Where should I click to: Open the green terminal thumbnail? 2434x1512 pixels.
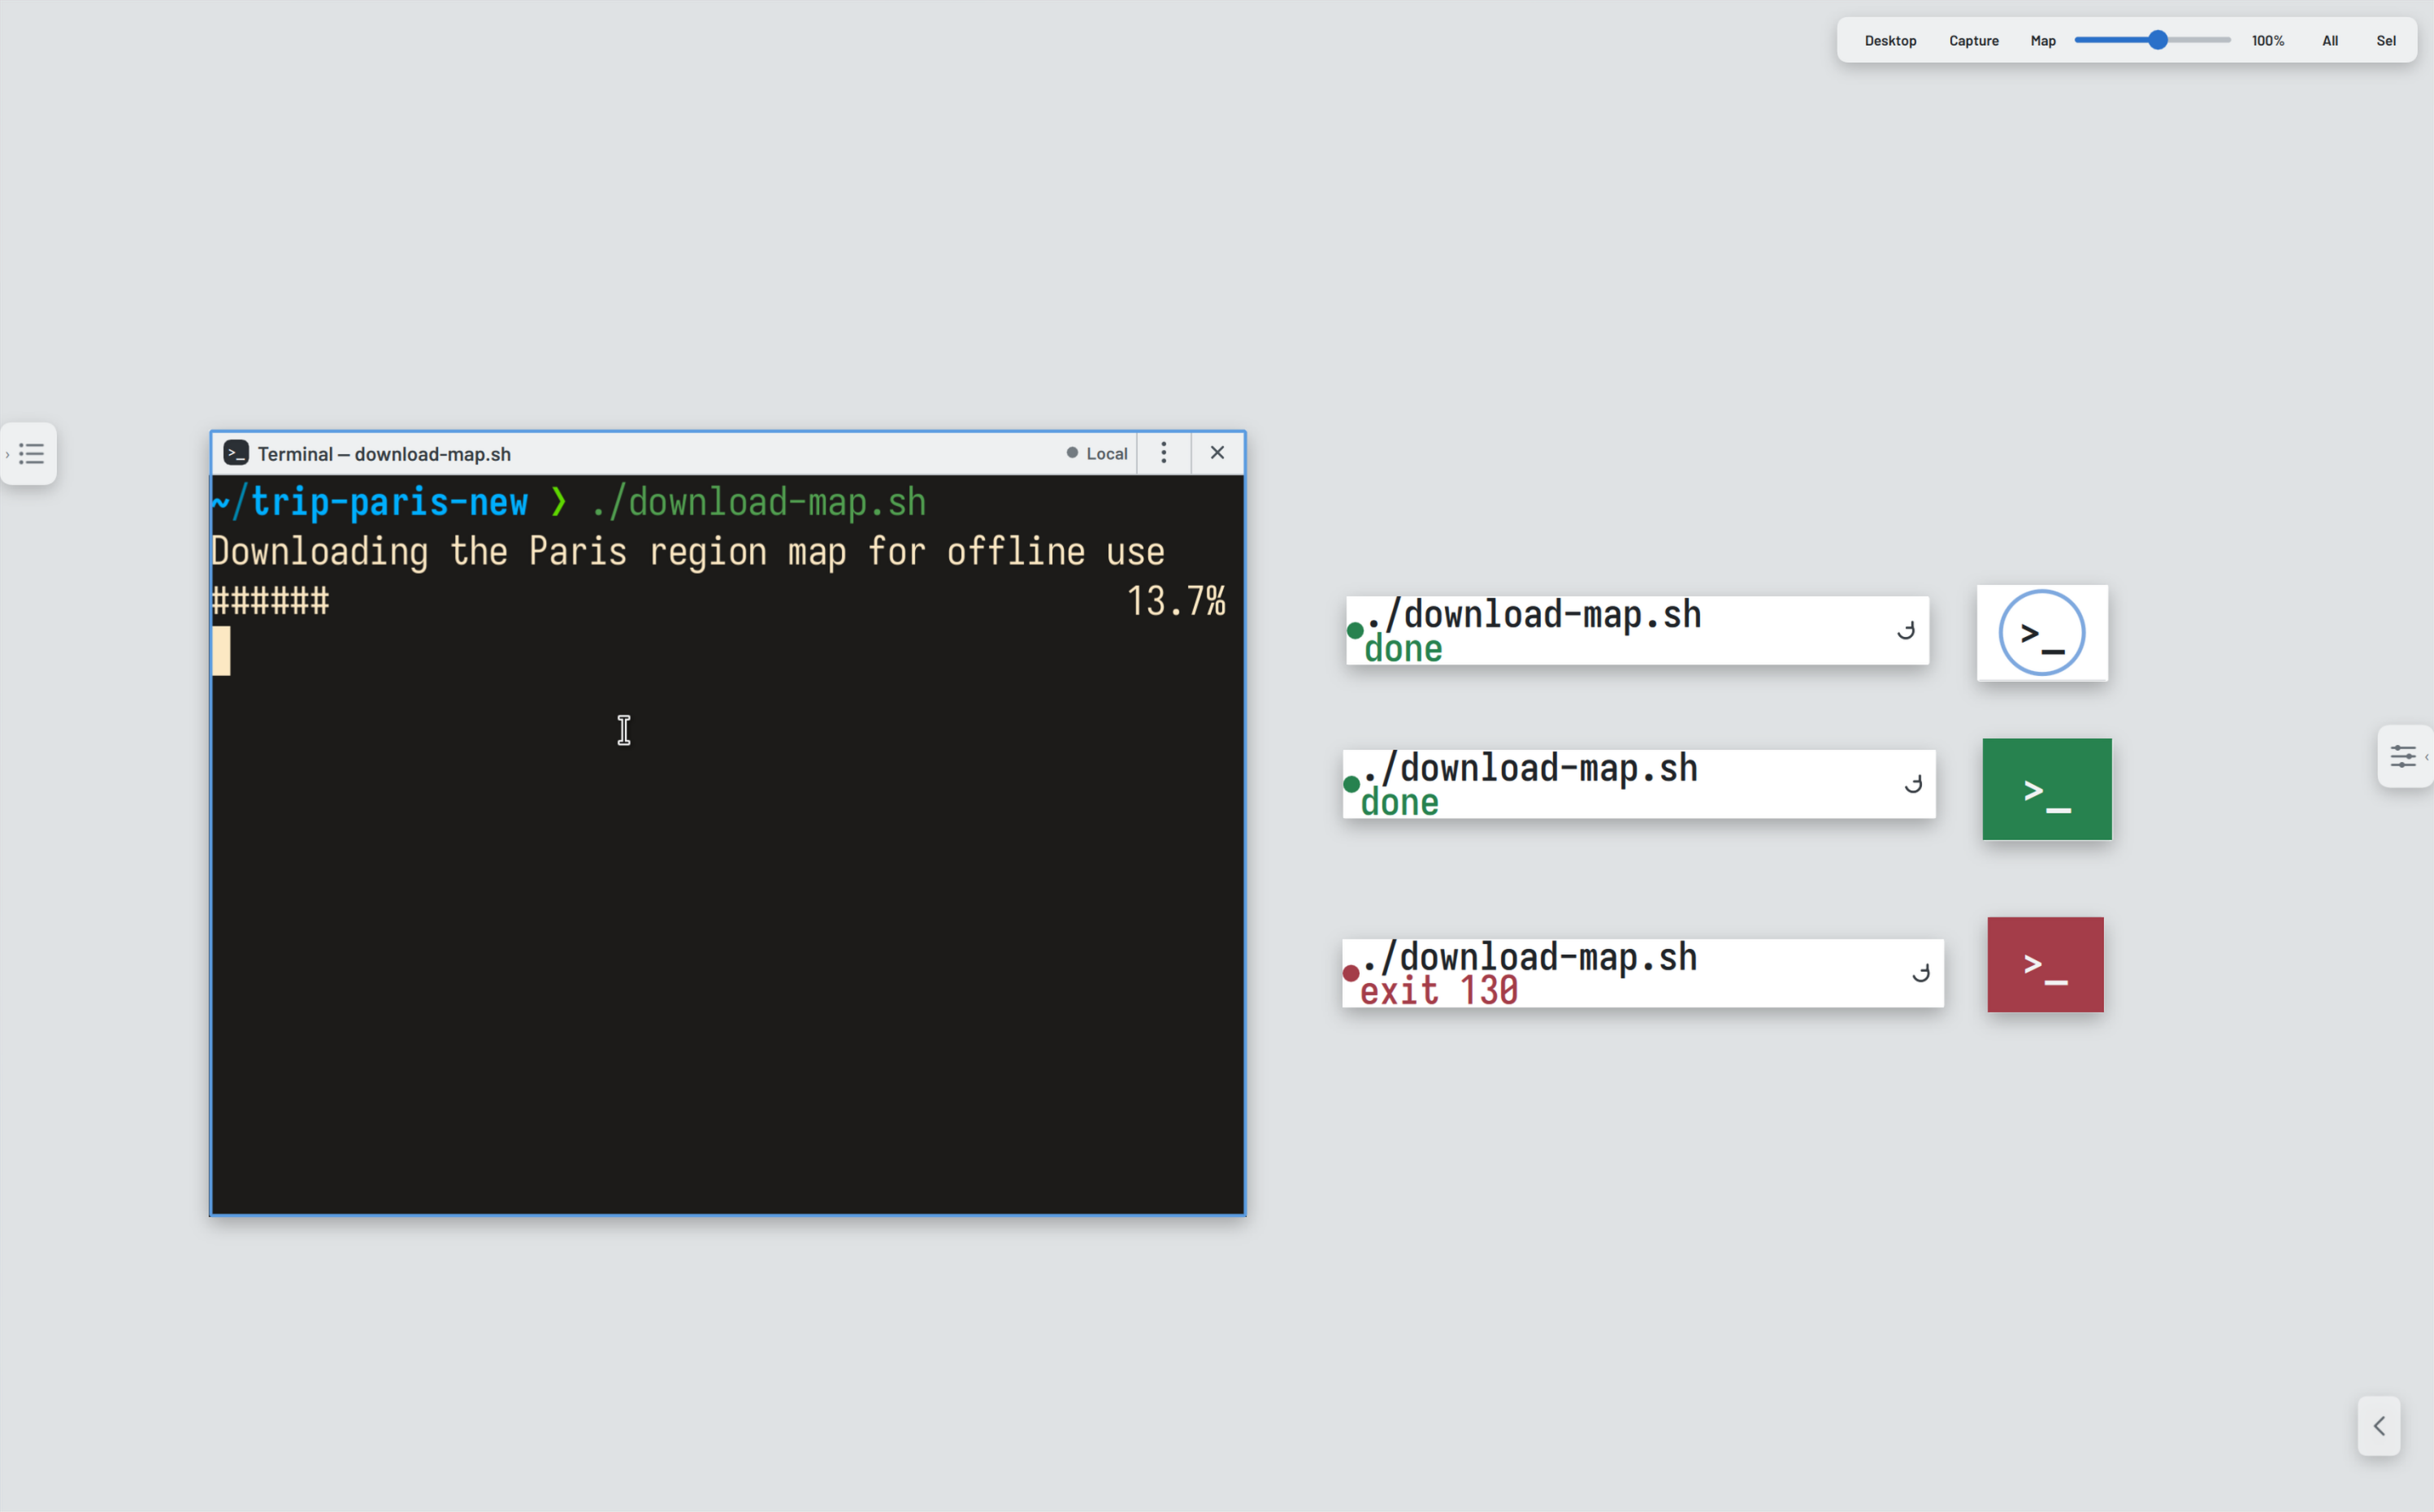click(x=2047, y=789)
